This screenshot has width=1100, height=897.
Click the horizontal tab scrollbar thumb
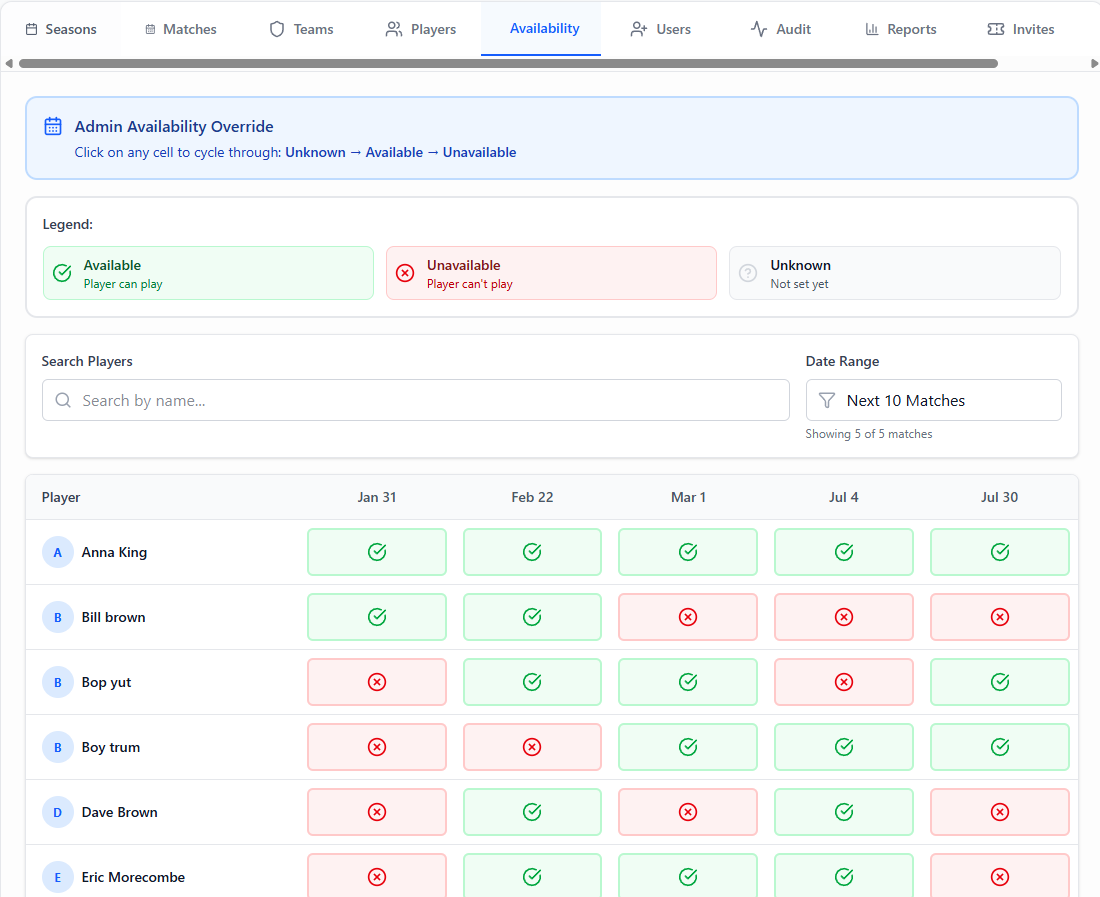508,63
